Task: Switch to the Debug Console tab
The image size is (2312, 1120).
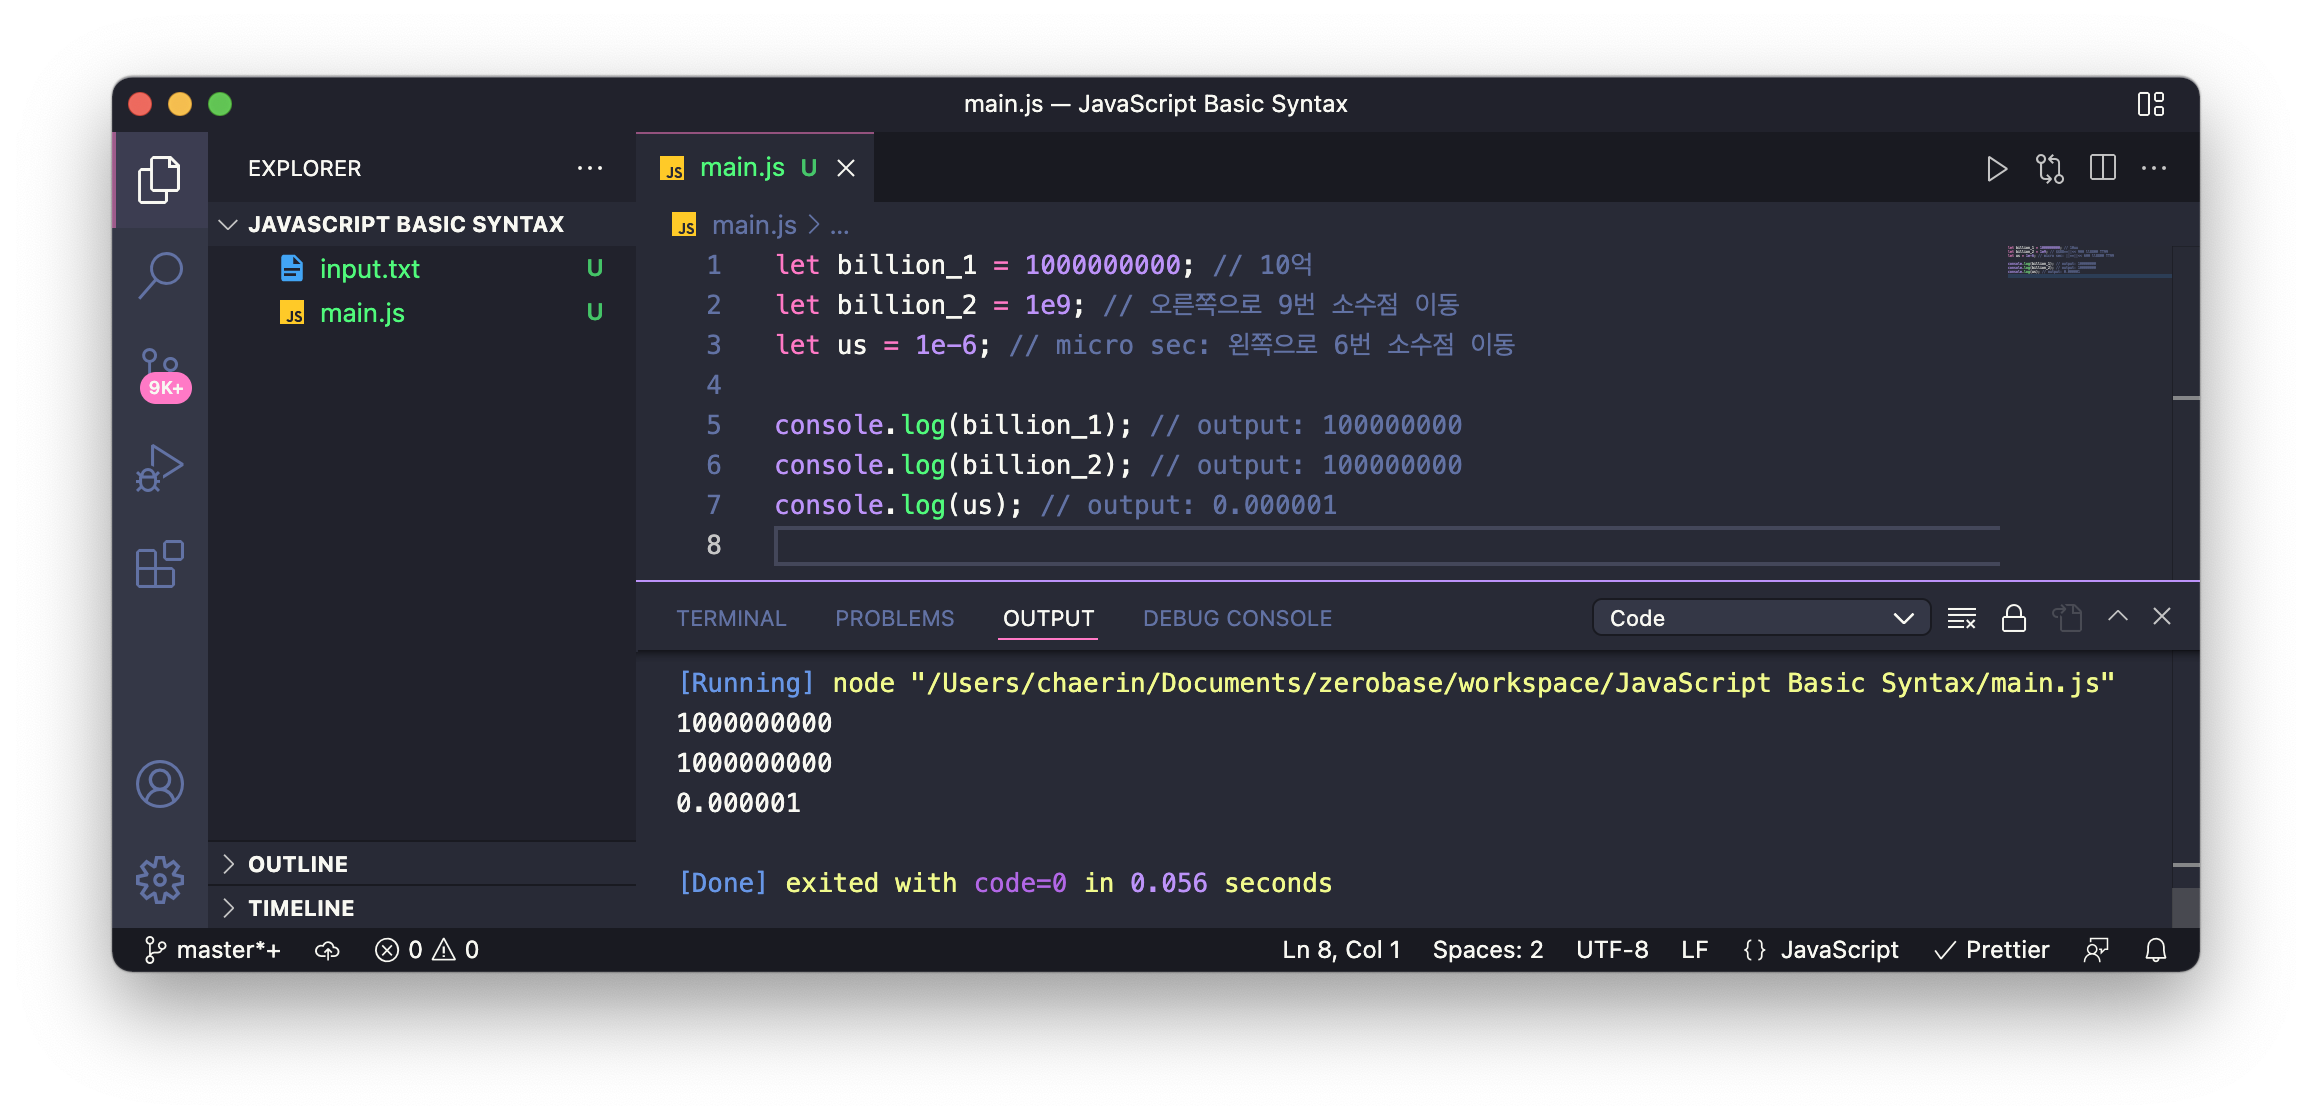Action: click(1237, 618)
